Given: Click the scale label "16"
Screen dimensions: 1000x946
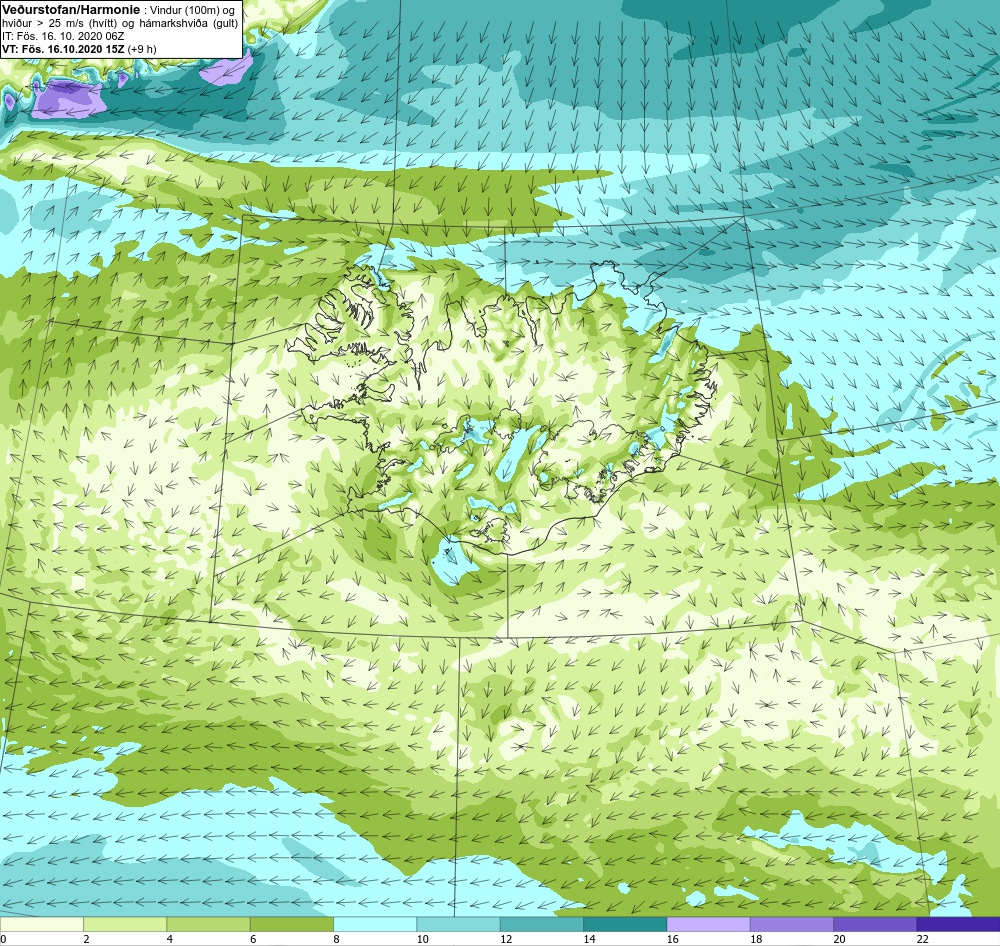Looking at the screenshot, I should [x=673, y=939].
